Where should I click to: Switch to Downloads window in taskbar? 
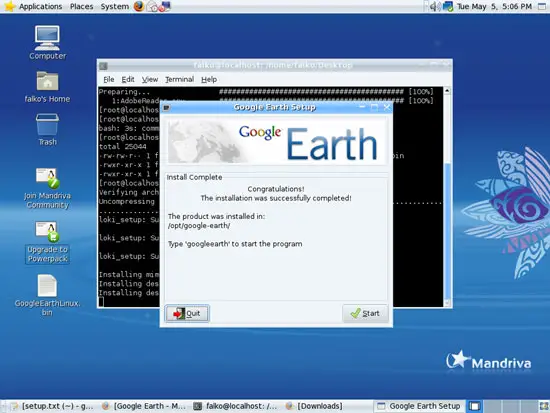[314, 406]
